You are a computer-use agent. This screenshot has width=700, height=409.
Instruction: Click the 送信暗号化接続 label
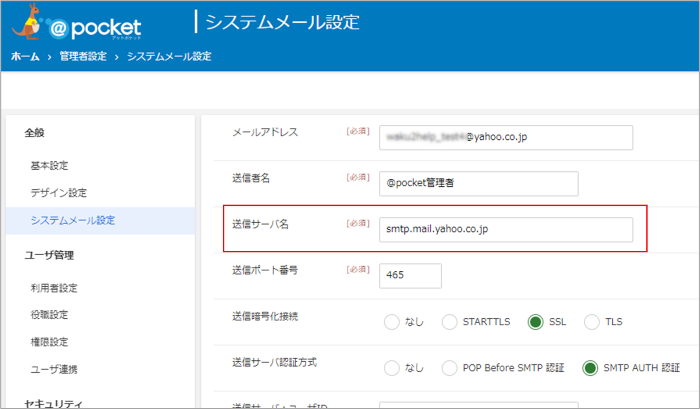(x=265, y=317)
